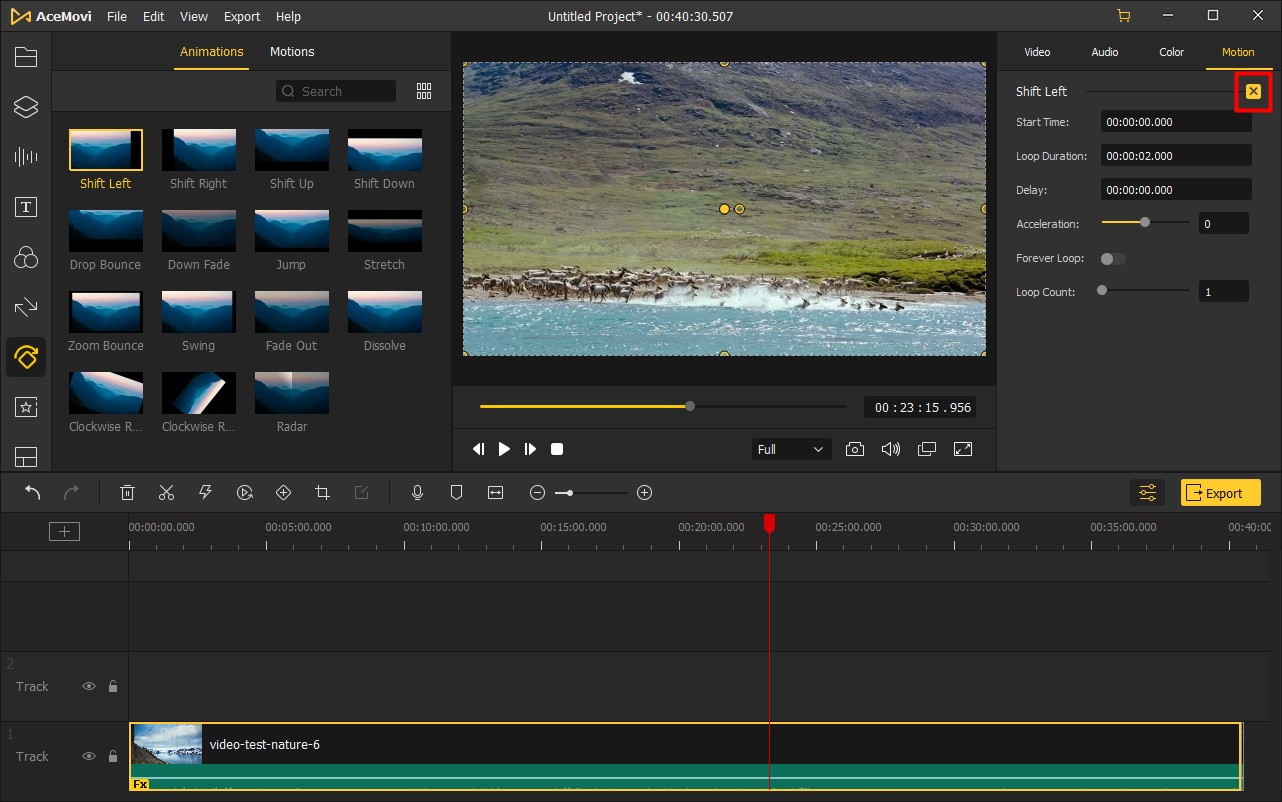Select the Split Screen panel
Viewport: 1282px width, 802px height.
click(x=26, y=457)
